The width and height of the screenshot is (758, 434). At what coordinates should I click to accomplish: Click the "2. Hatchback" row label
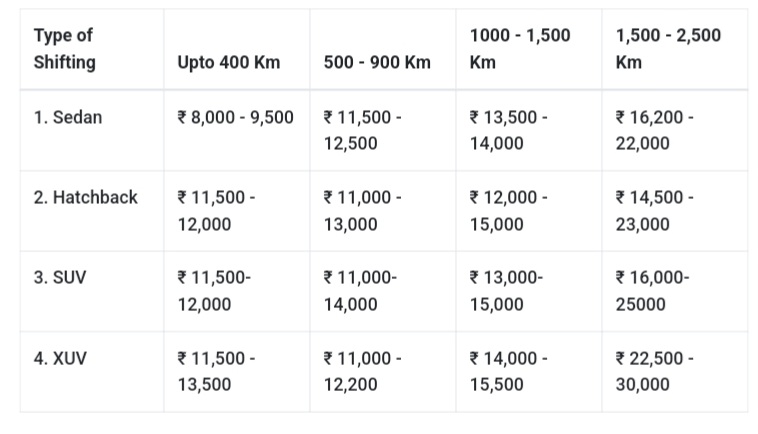click(x=86, y=197)
